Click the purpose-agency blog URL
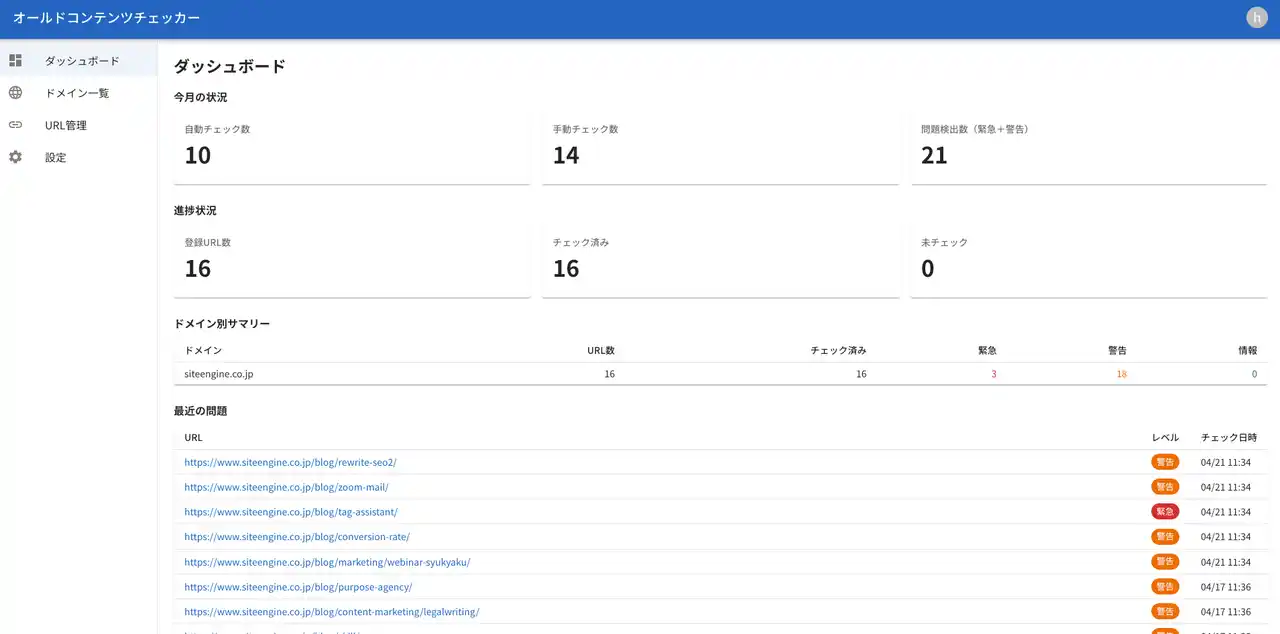Viewport: 1280px width, 634px height. 297,586
